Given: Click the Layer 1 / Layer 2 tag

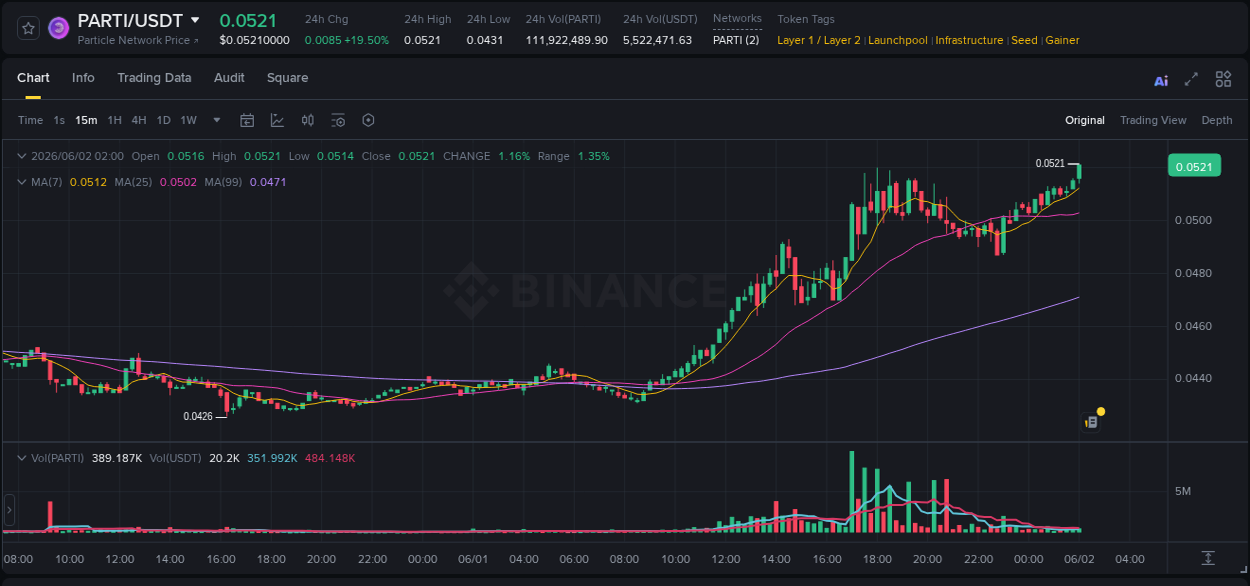Looking at the screenshot, I should [819, 40].
